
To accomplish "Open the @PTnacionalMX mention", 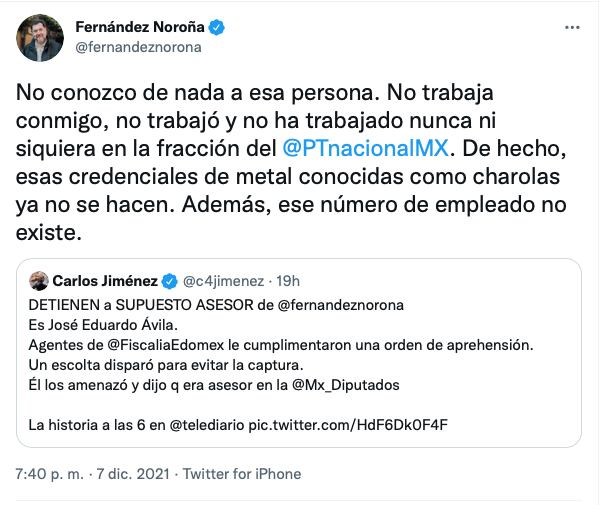I will [x=365, y=150].
